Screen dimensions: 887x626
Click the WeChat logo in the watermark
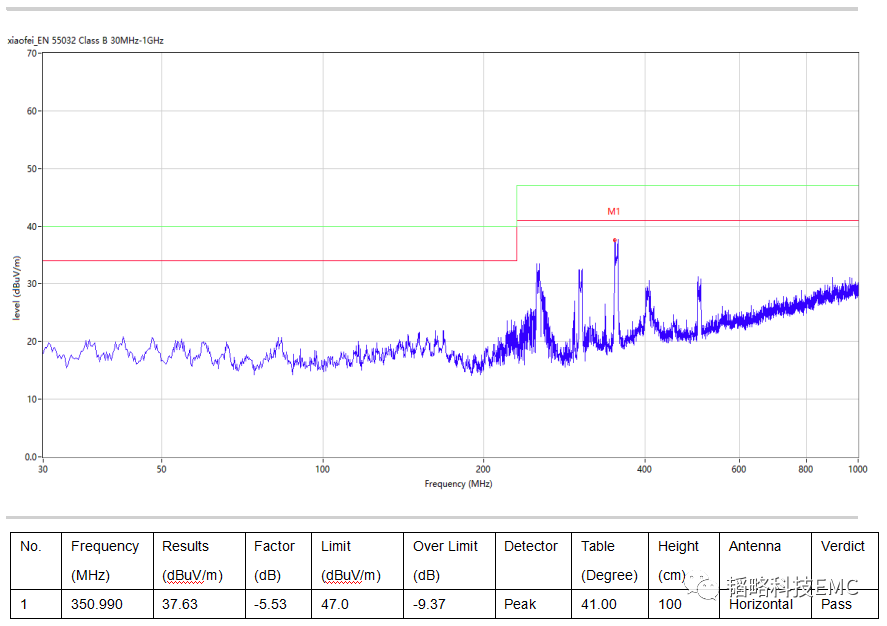[x=708, y=587]
